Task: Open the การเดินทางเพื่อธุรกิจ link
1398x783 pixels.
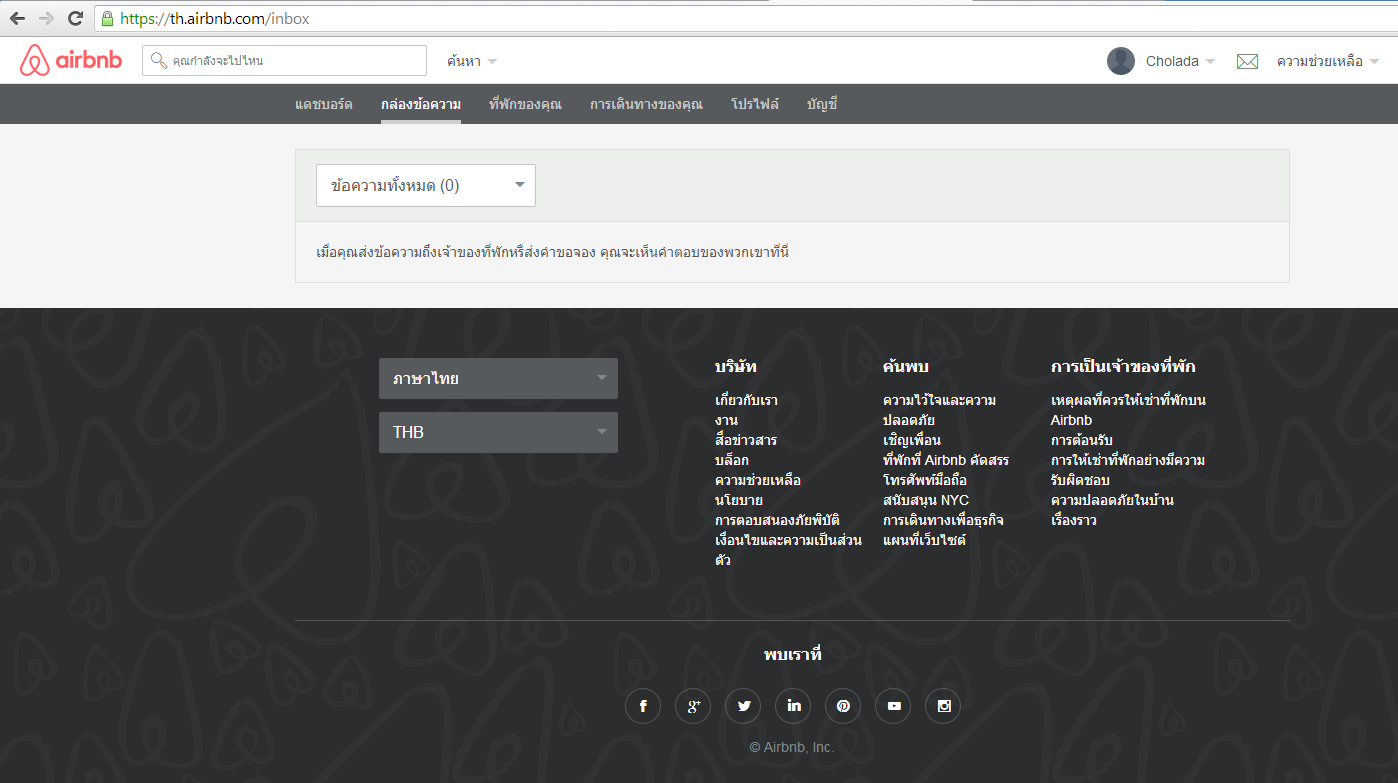Action: point(943,521)
